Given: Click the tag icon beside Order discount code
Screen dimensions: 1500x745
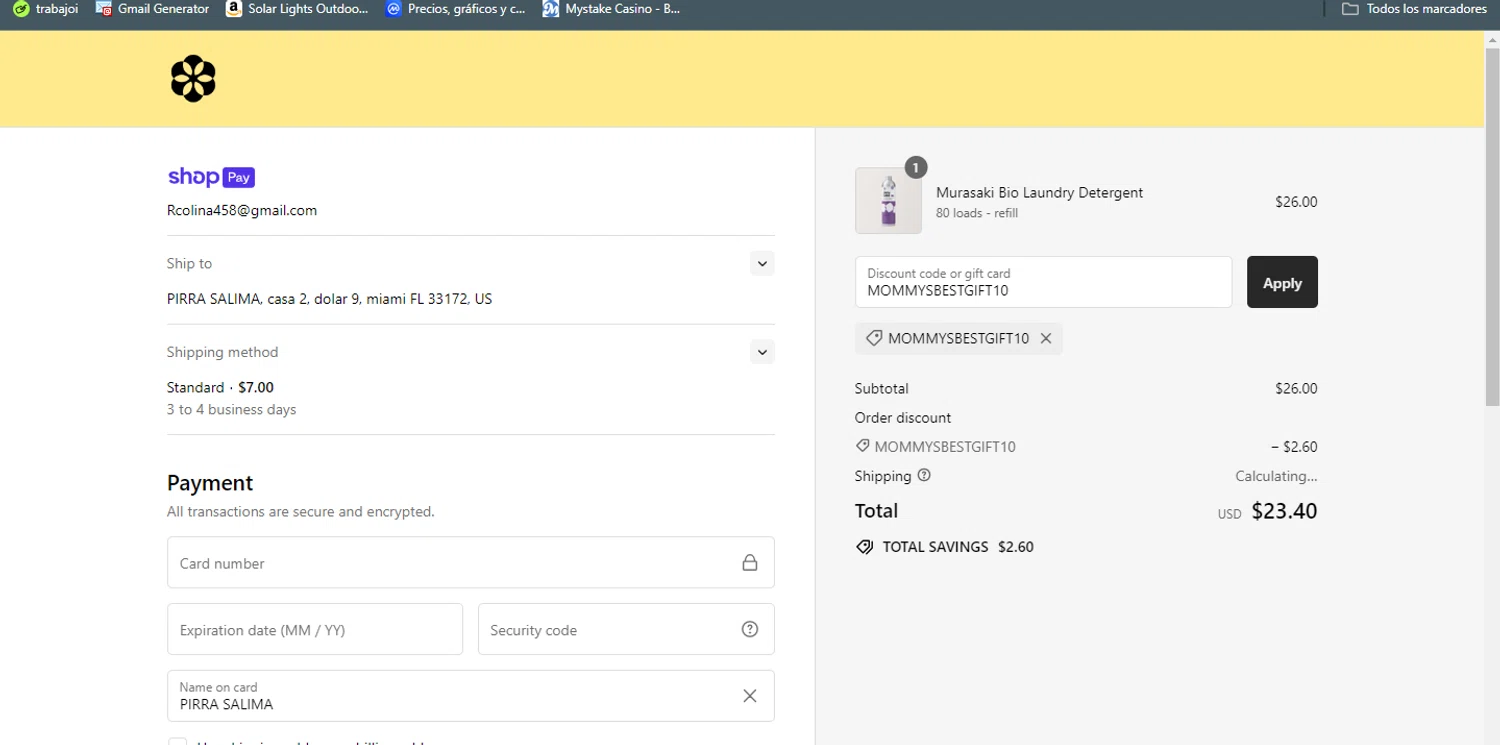Looking at the screenshot, I should 862,446.
